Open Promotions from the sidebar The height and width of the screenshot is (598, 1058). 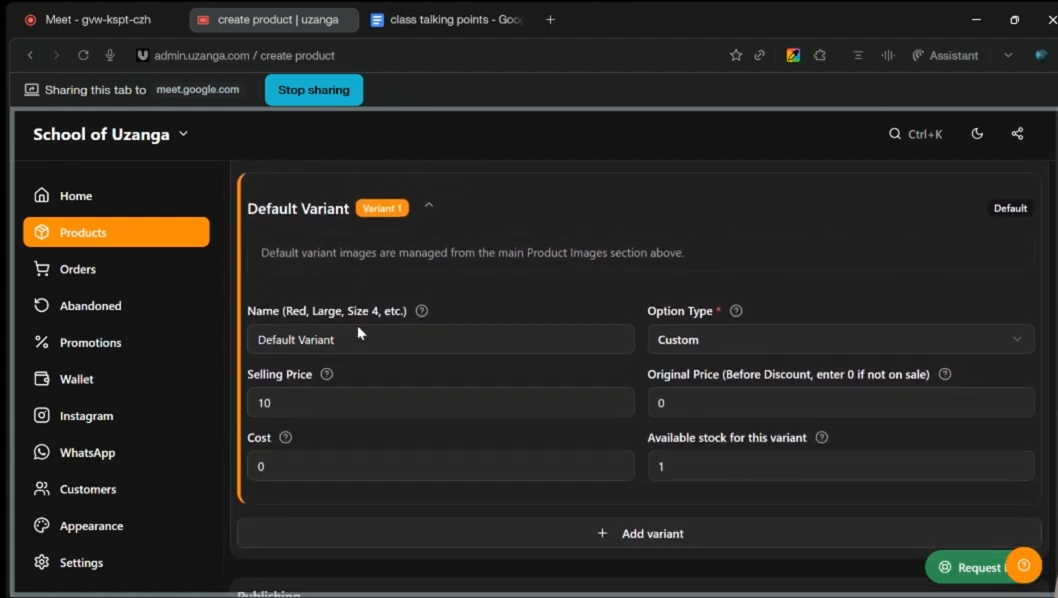[116, 342]
